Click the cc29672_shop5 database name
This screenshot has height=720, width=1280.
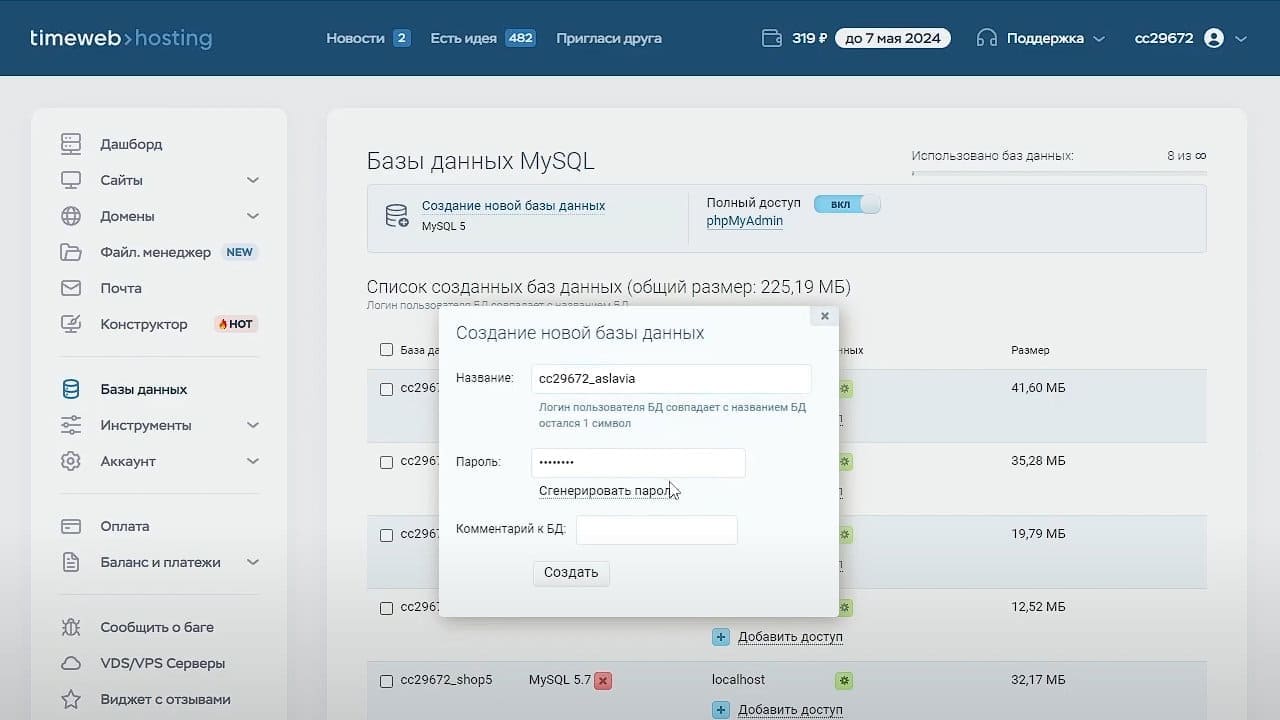[x=446, y=680]
